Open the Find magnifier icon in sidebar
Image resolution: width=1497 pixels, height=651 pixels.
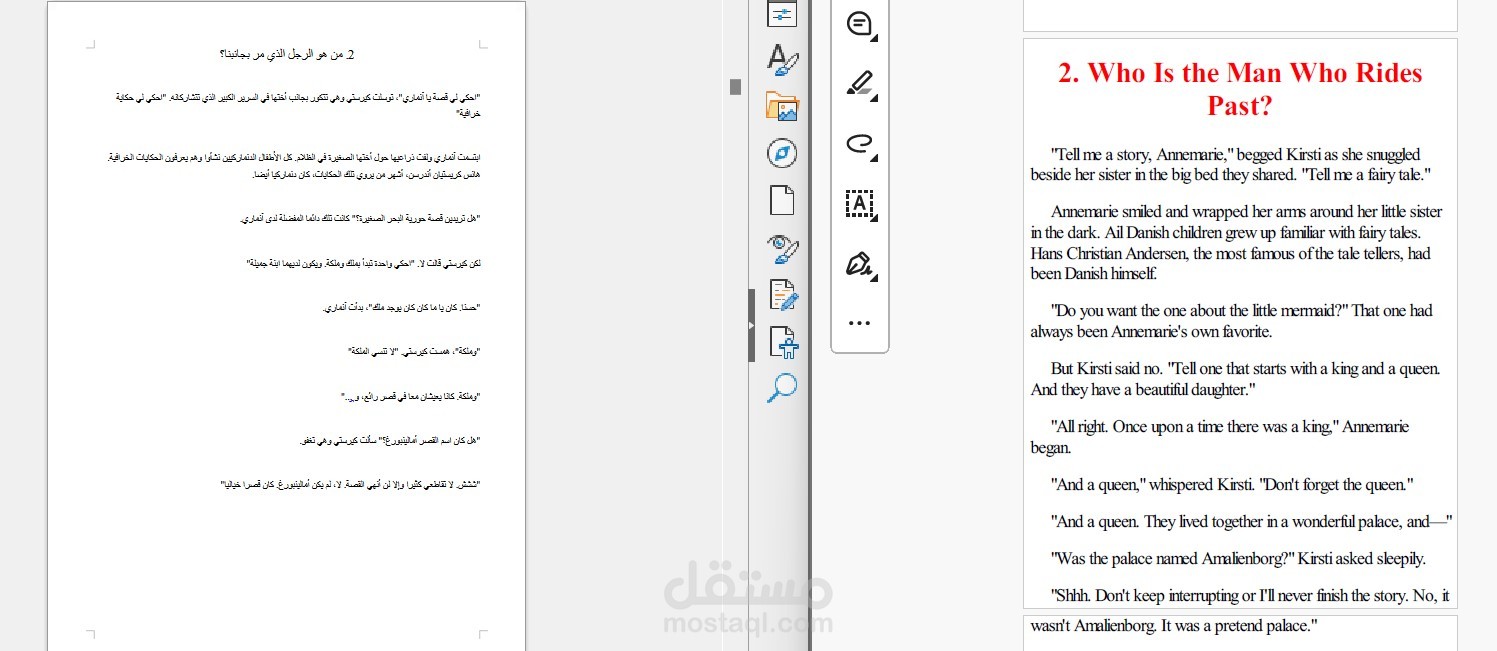(782, 388)
